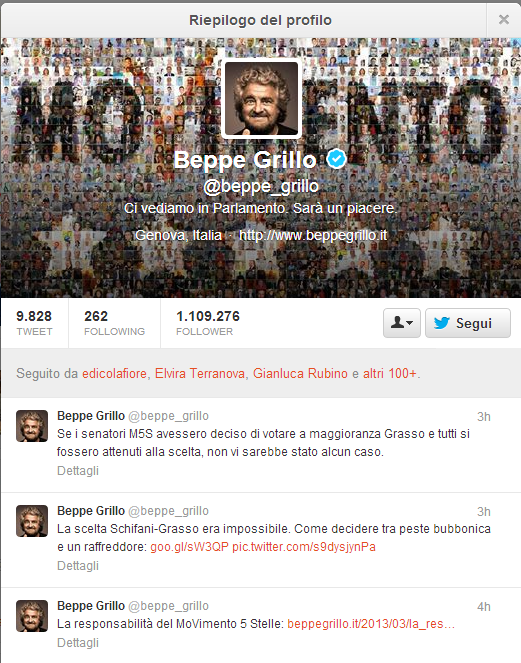This screenshot has width=521, height=663.
Task: Click the Segui follow button
Action: (x=468, y=323)
